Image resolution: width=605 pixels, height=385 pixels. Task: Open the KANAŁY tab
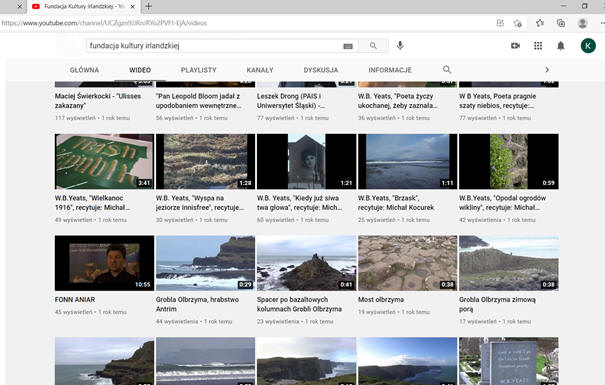(260, 70)
